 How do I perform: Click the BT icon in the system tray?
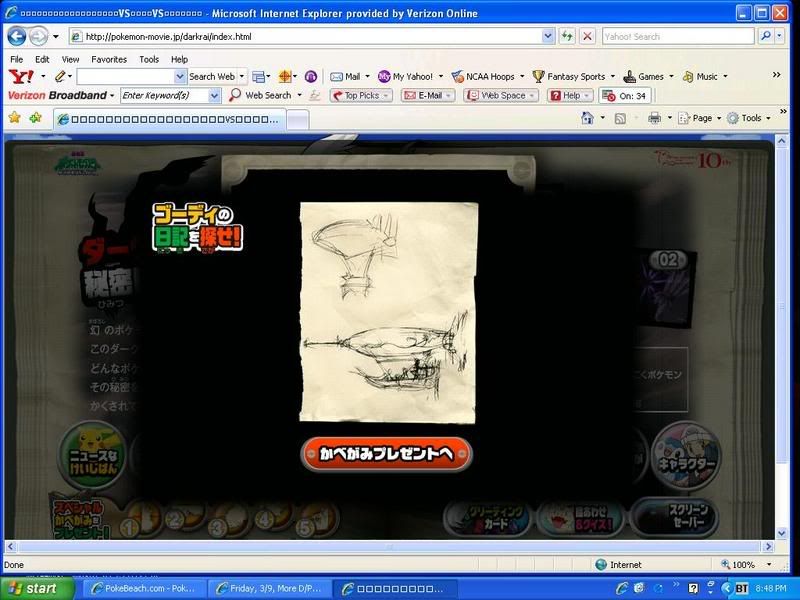[x=741, y=588]
